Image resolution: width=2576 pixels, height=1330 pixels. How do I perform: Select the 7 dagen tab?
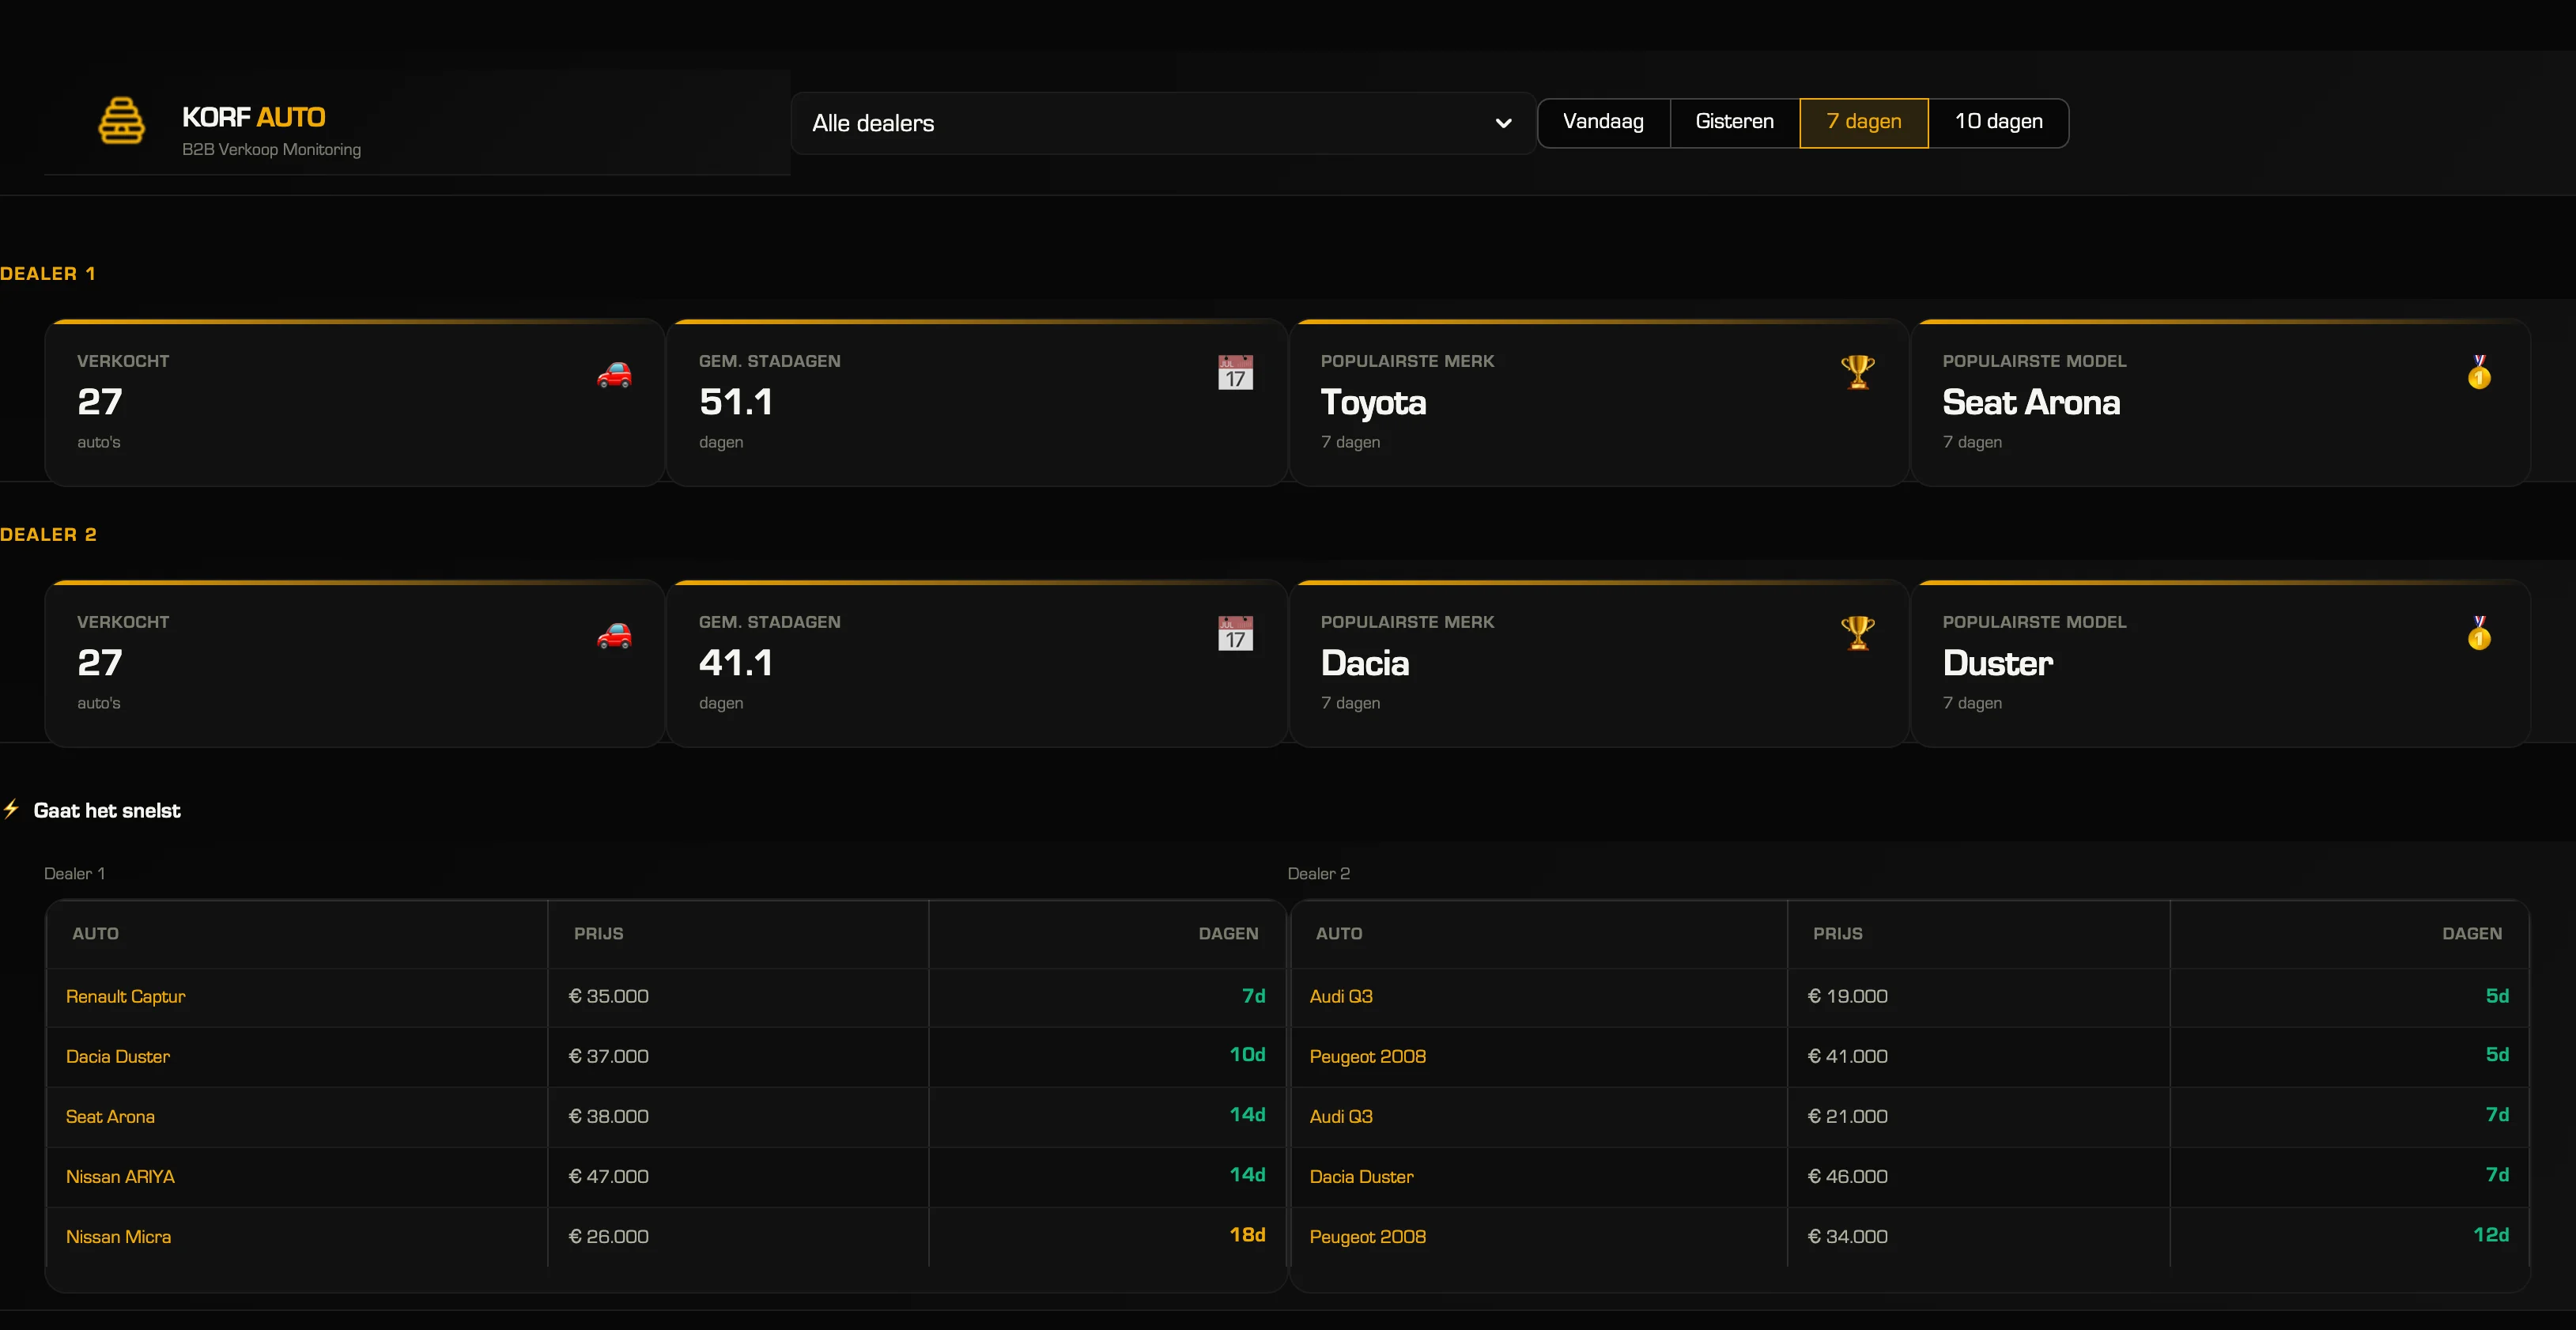click(x=1863, y=122)
